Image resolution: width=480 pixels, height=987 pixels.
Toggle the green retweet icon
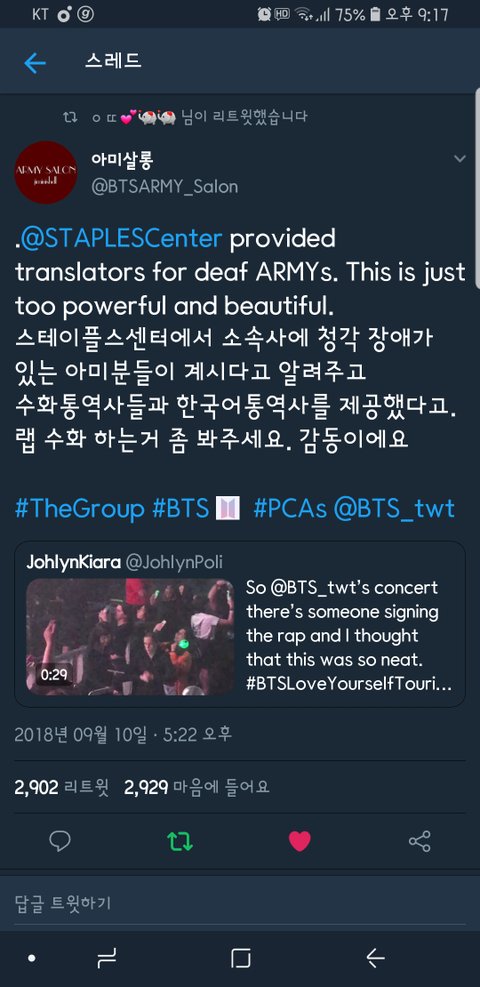click(x=180, y=841)
